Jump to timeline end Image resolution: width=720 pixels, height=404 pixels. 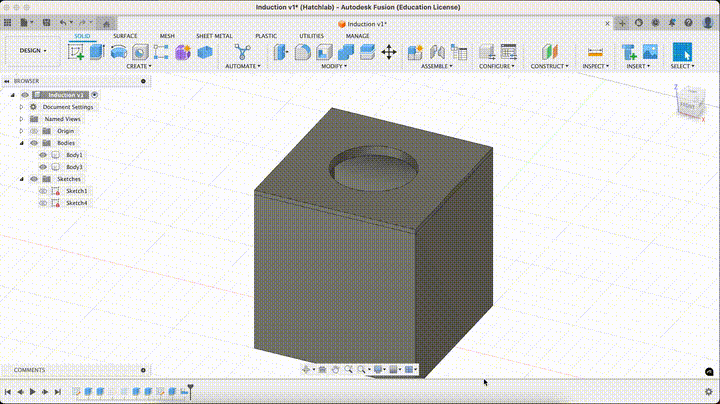point(57,392)
